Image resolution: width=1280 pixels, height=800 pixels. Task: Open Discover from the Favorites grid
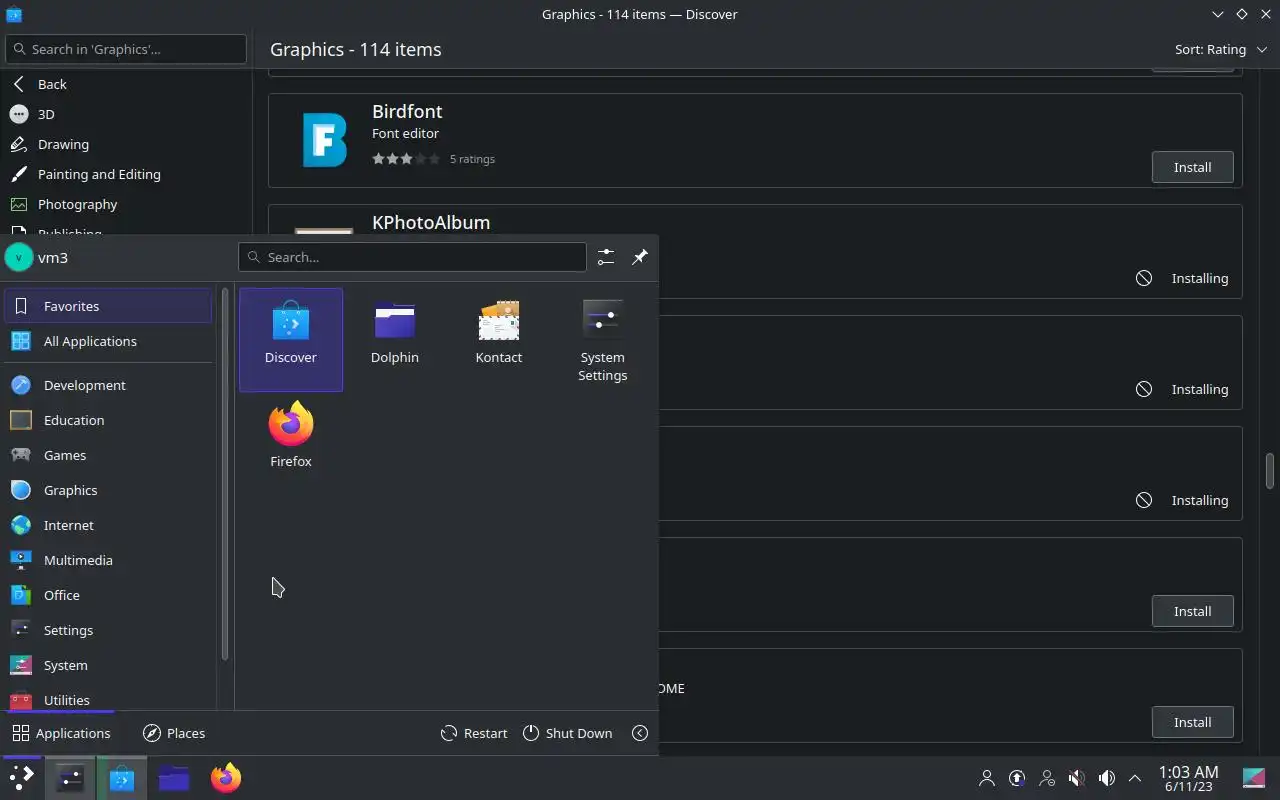tap(291, 339)
